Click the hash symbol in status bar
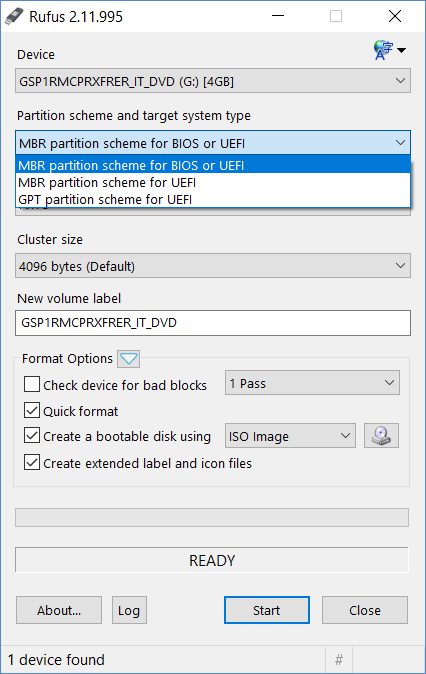 tap(339, 659)
